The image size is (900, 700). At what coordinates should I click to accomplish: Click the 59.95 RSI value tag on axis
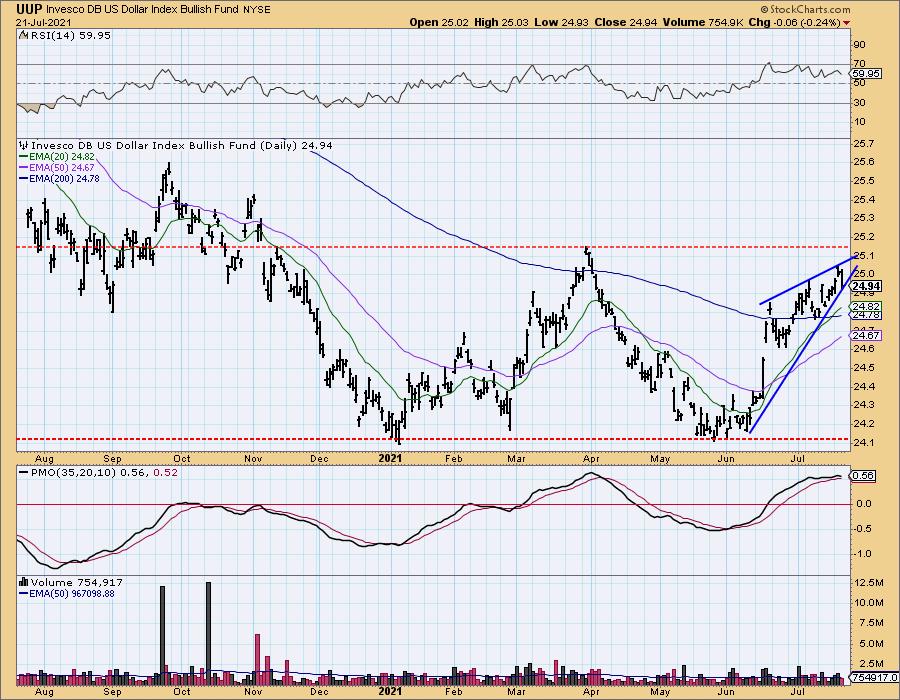click(x=867, y=73)
